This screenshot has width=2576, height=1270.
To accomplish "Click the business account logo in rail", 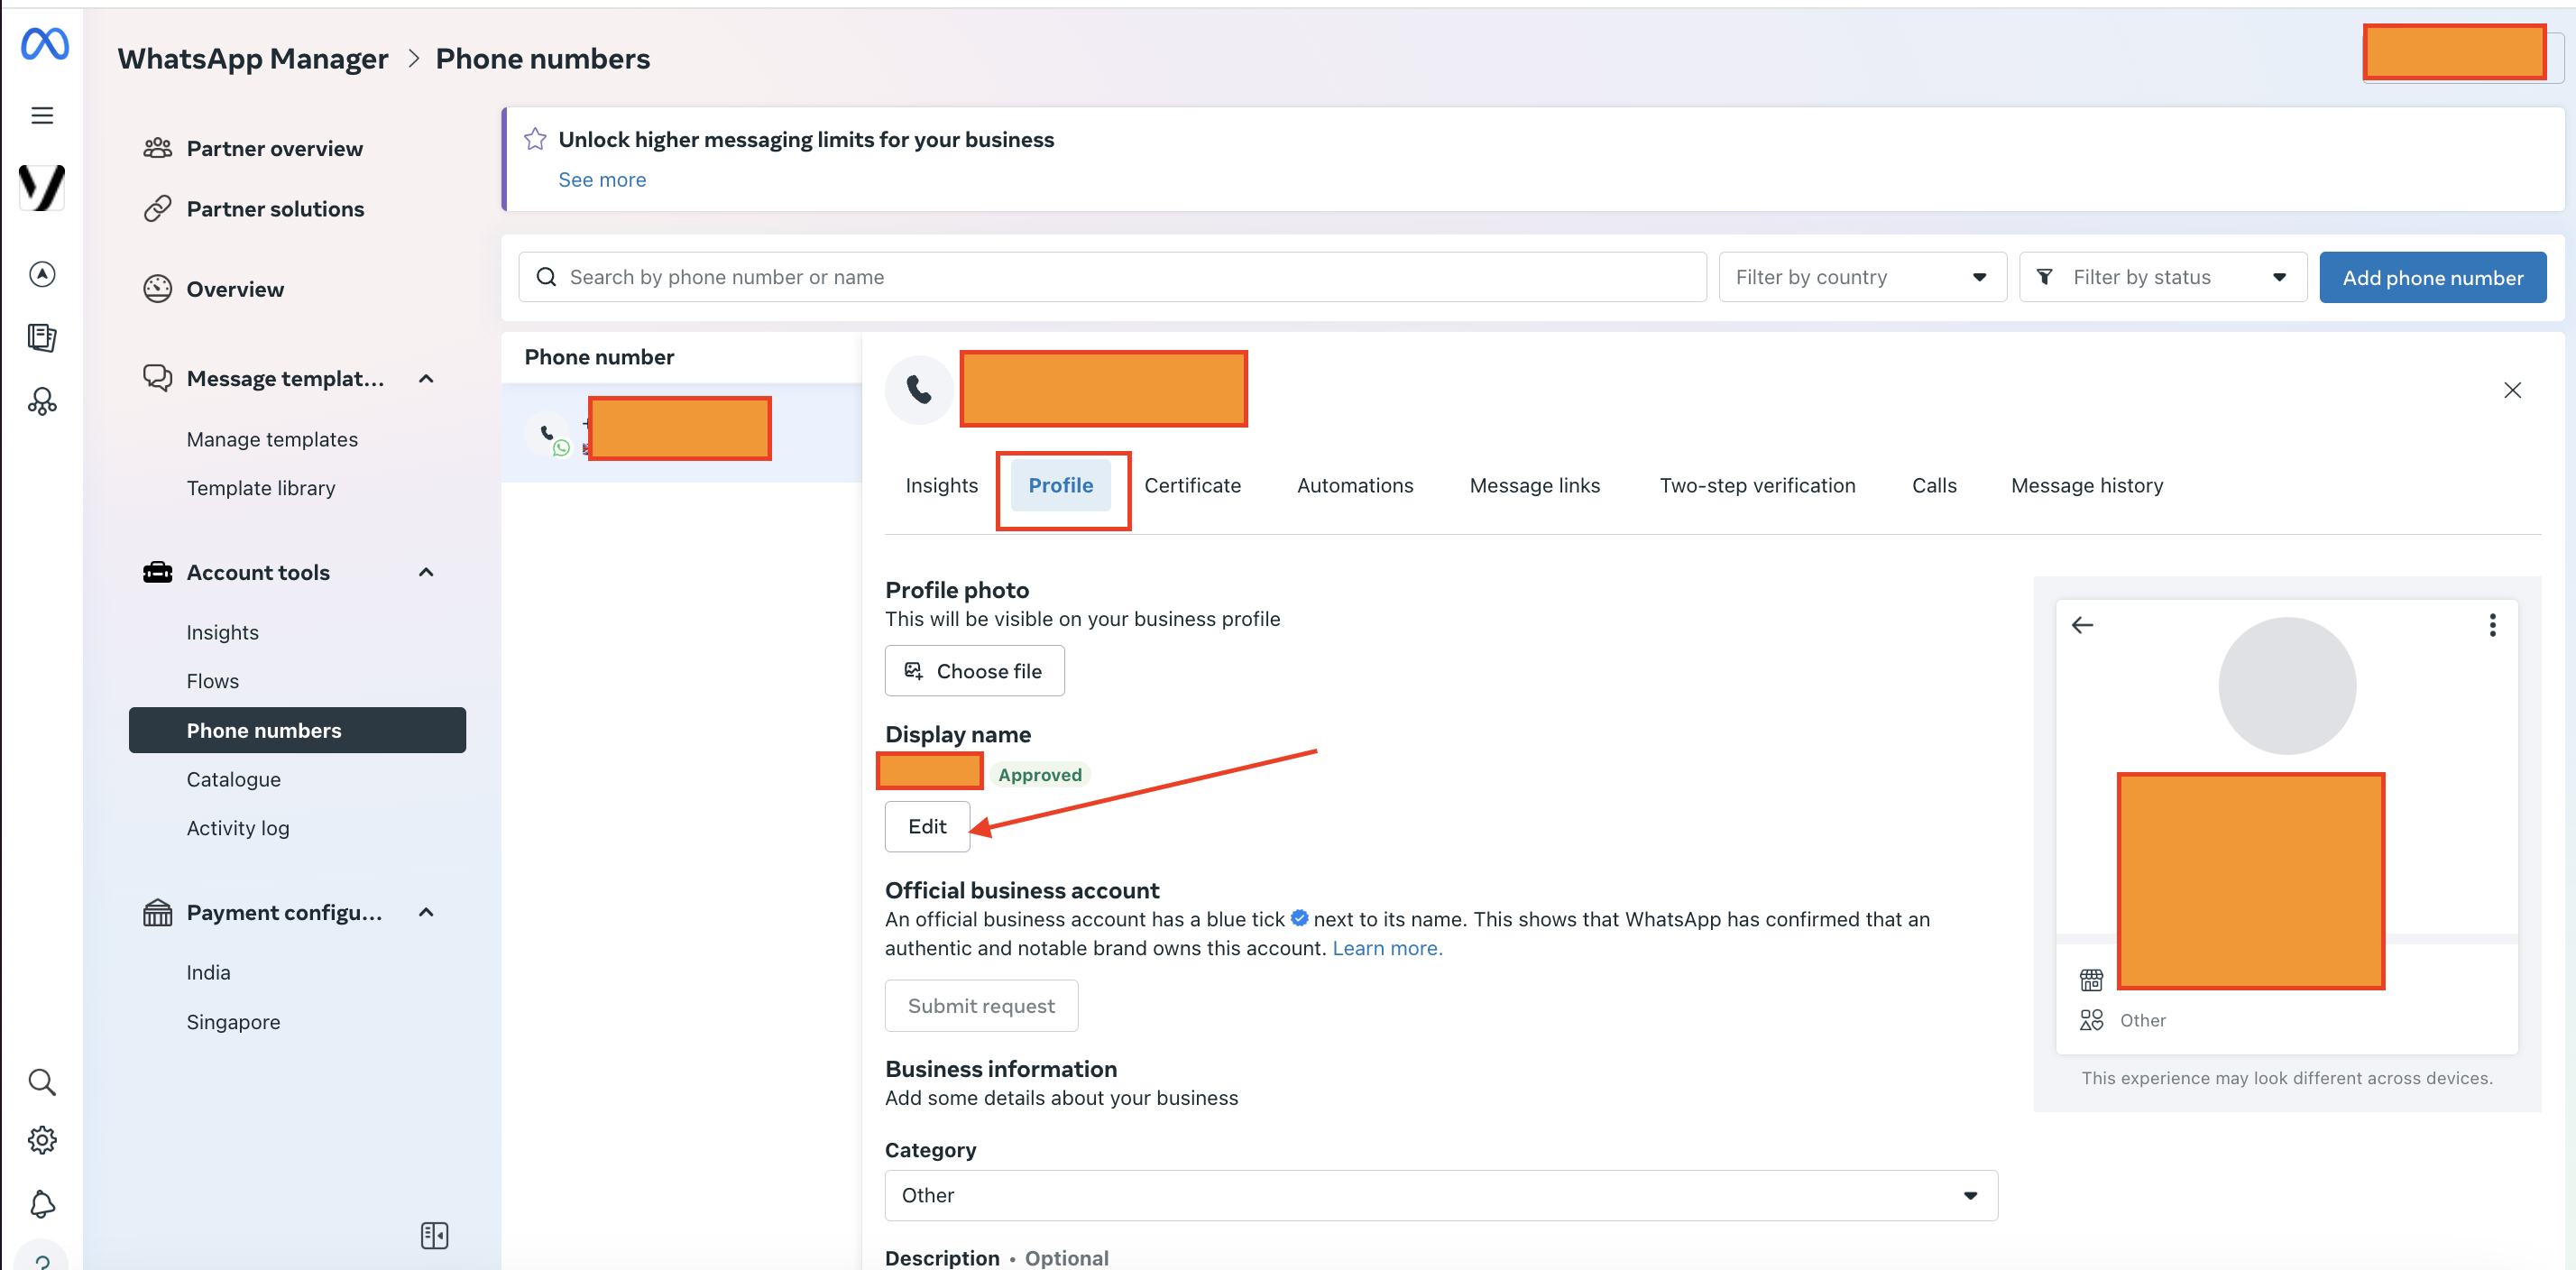I will [x=42, y=187].
